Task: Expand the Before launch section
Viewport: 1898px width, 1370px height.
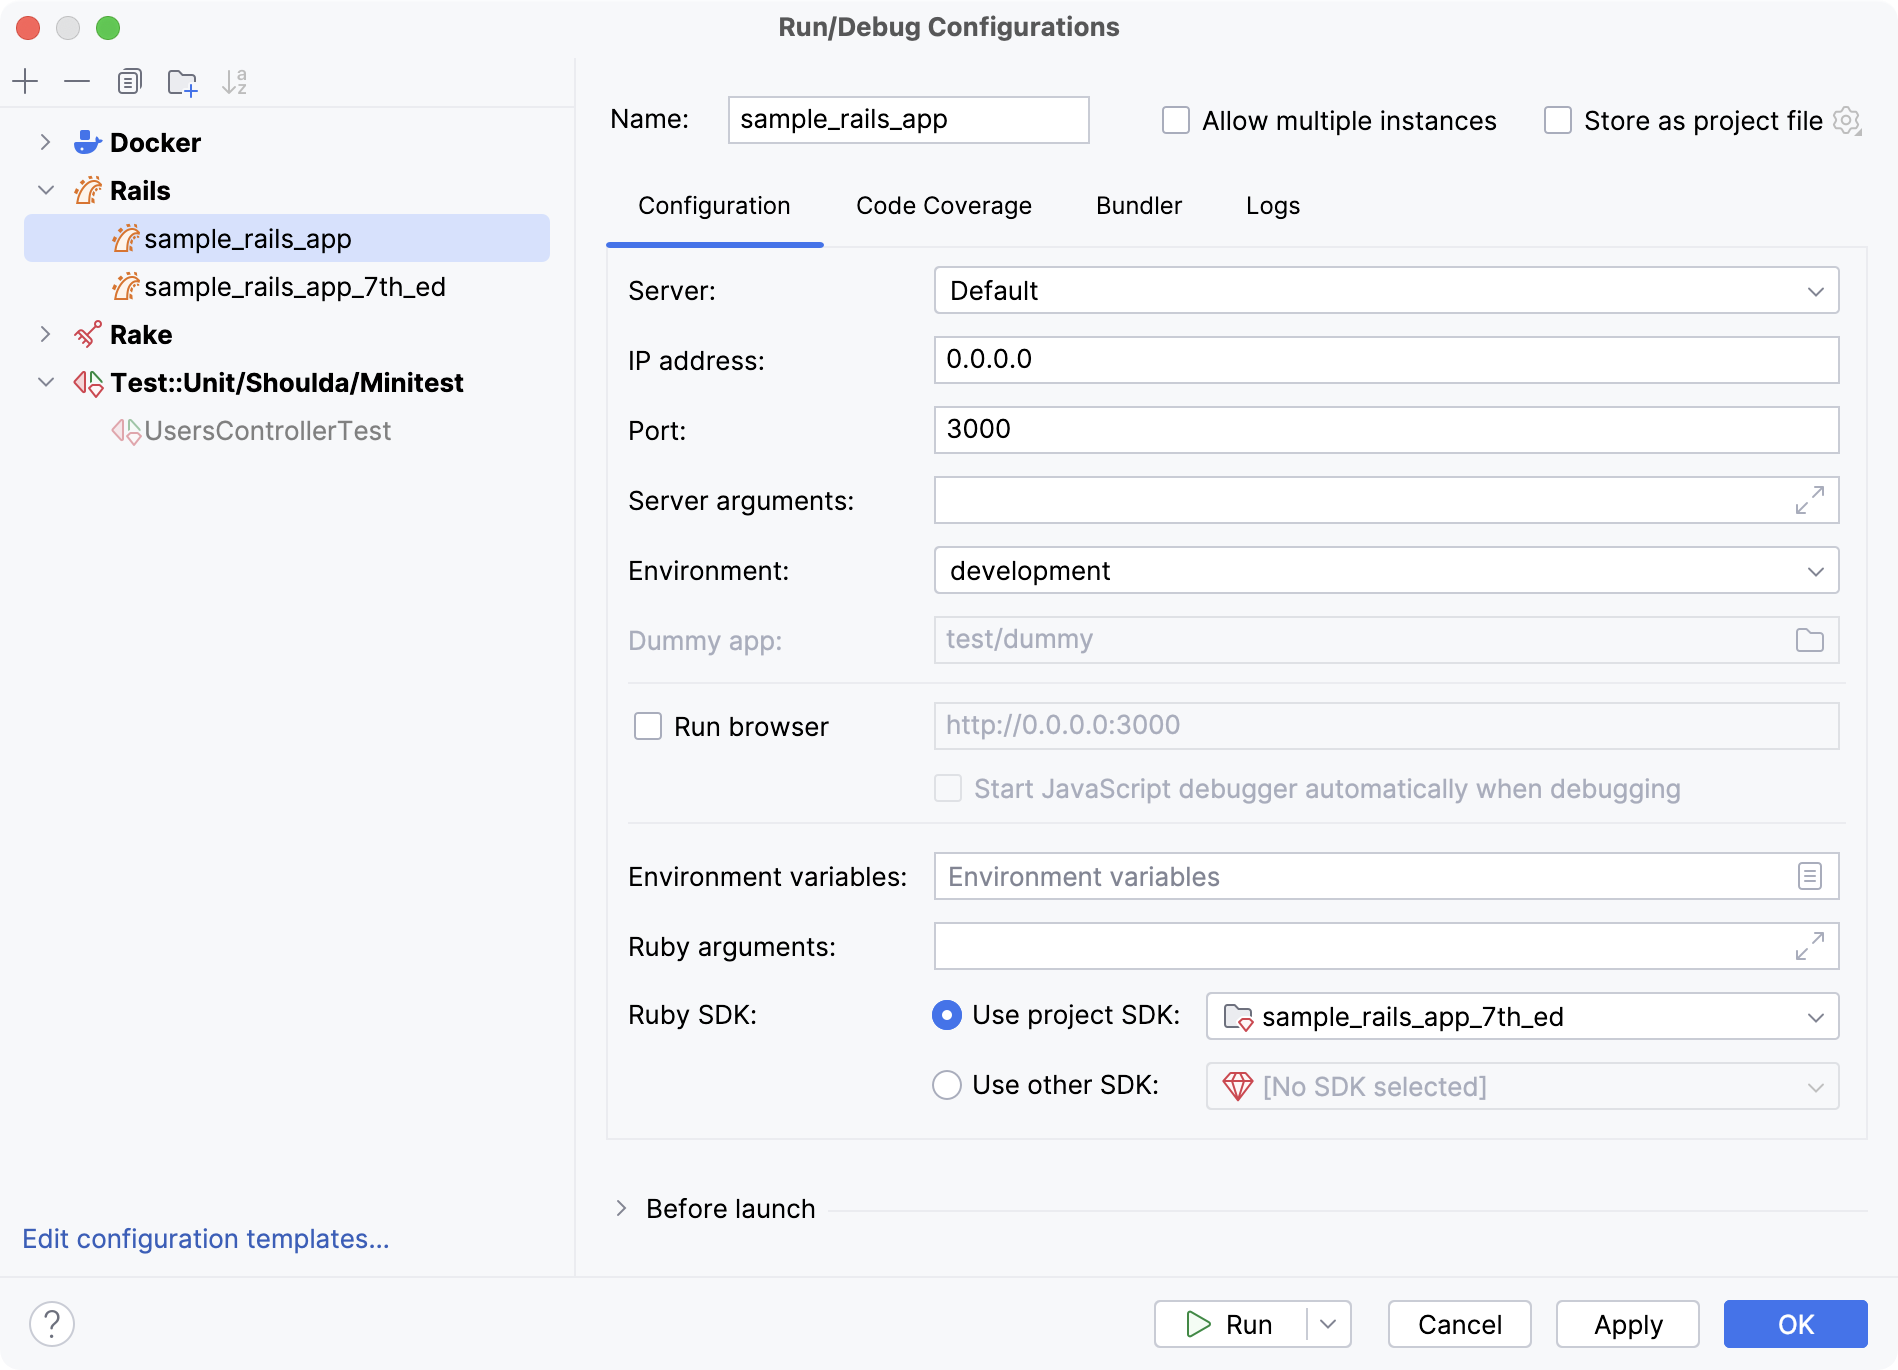Action: pyautogui.click(x=623, y=1208)
